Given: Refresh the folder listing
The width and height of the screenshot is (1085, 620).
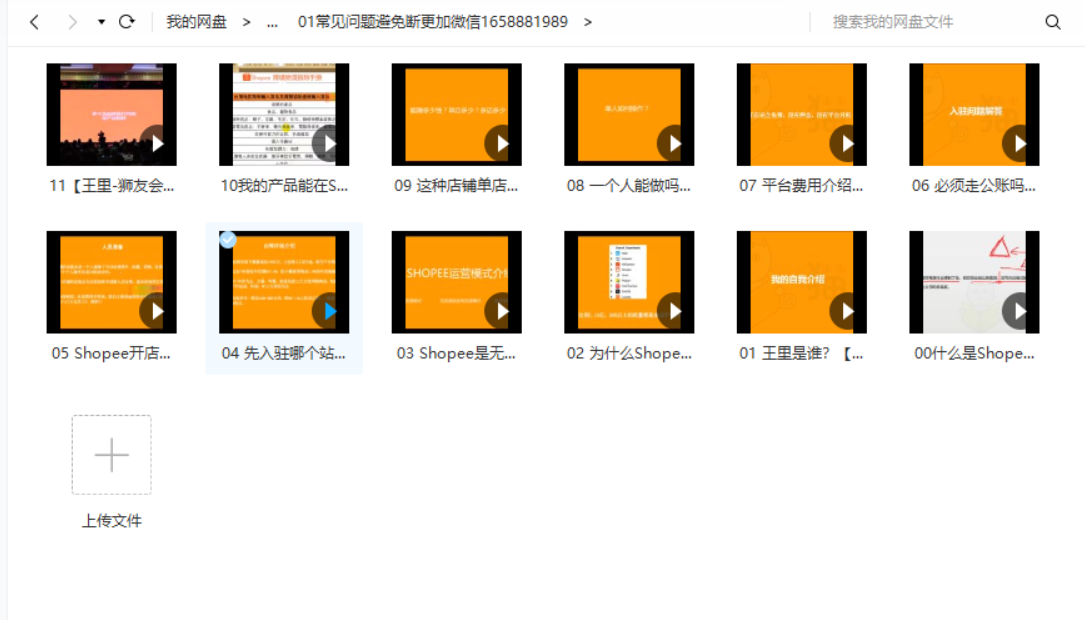Looking at the screenshot, I should click(x=127, y=22).
